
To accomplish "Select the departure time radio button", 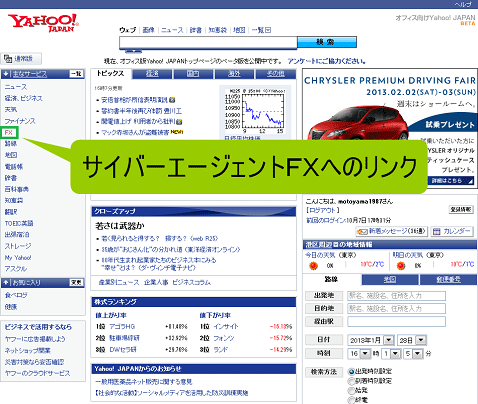I will tap(351, 371).
